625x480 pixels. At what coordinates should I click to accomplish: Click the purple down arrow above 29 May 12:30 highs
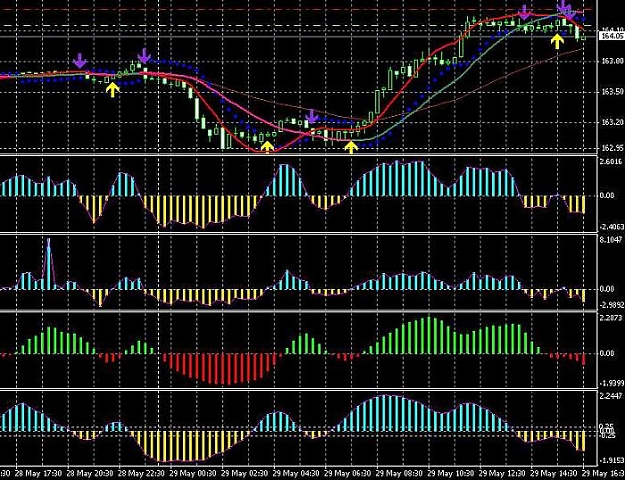[525, 12]
